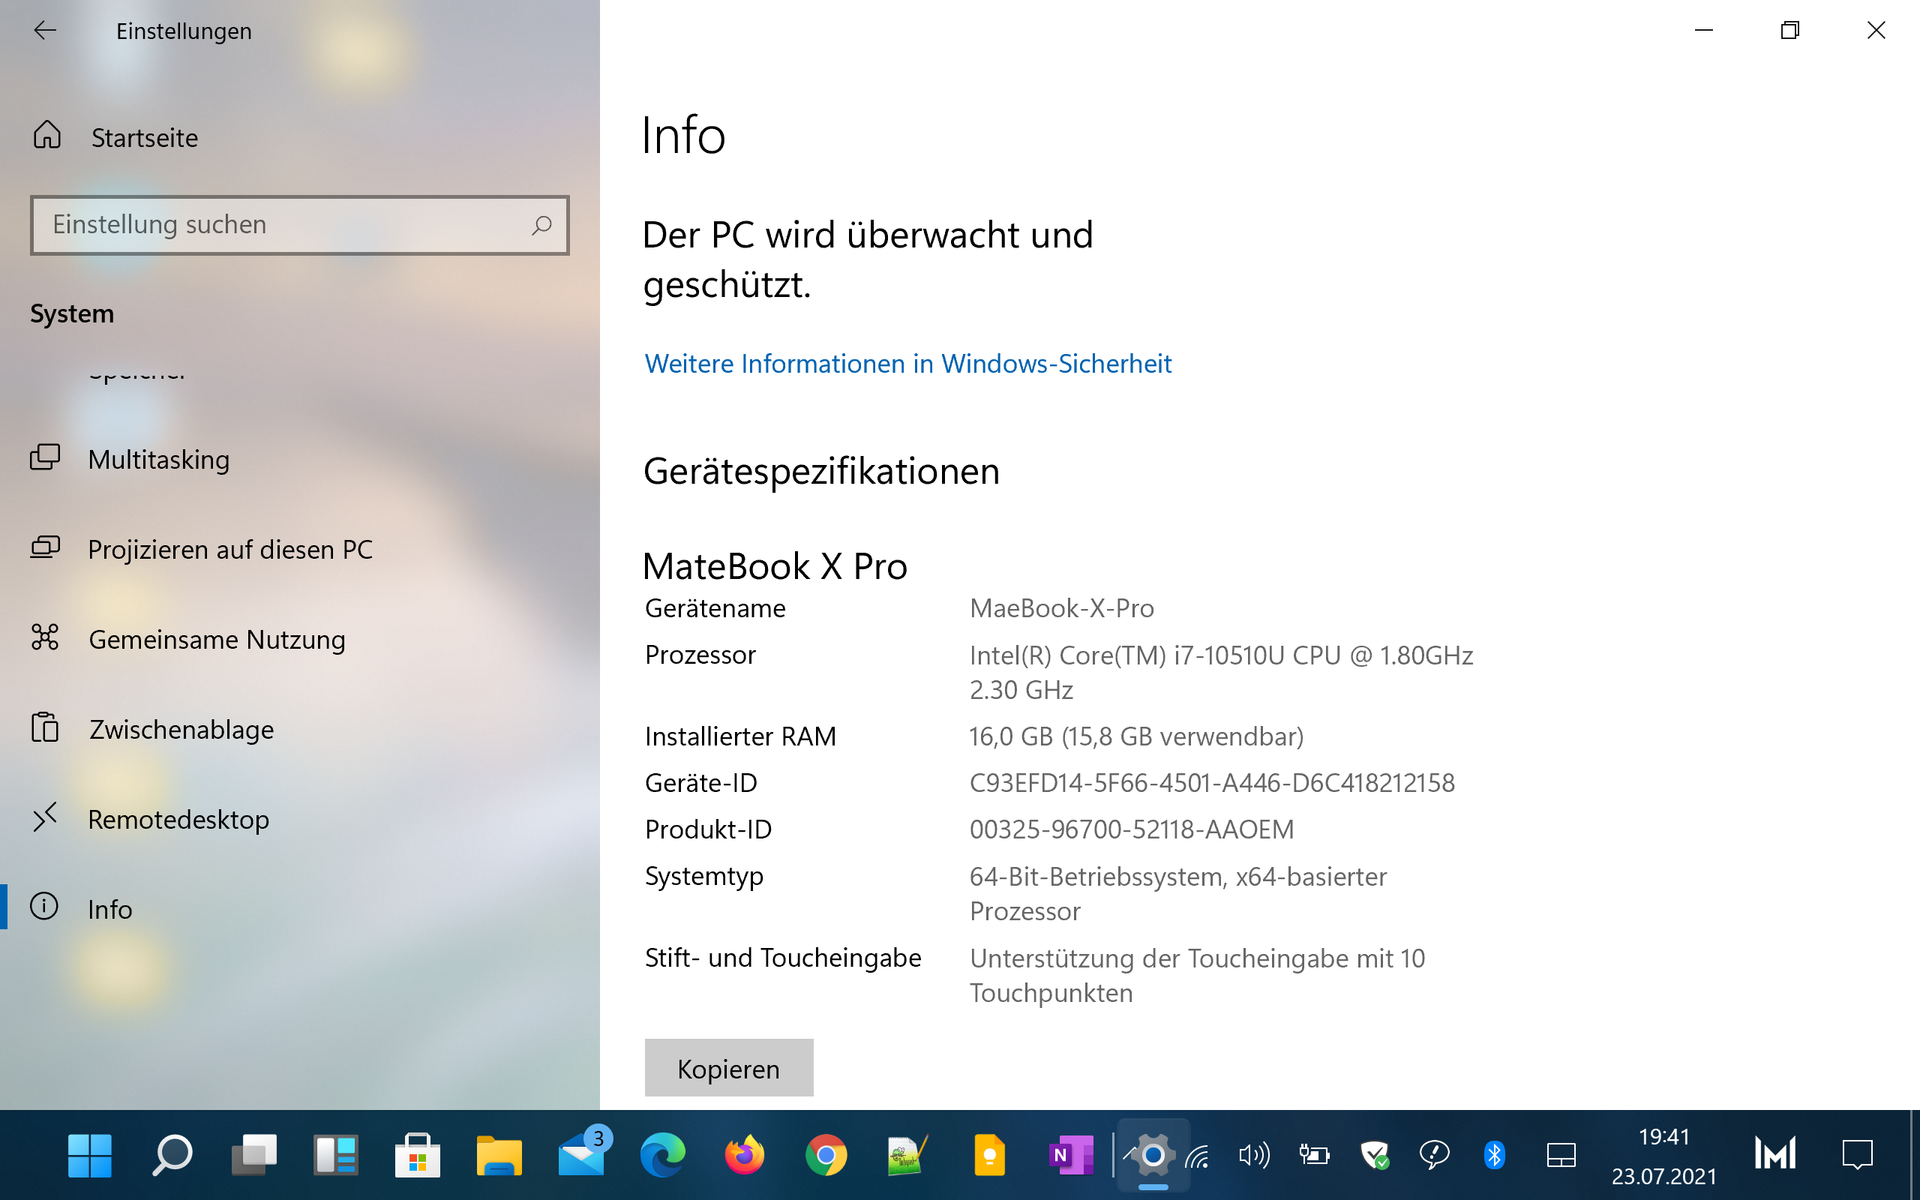Select the device name value MaeBook-X-Pro

pyautogui.click(x=1062, y=608)
